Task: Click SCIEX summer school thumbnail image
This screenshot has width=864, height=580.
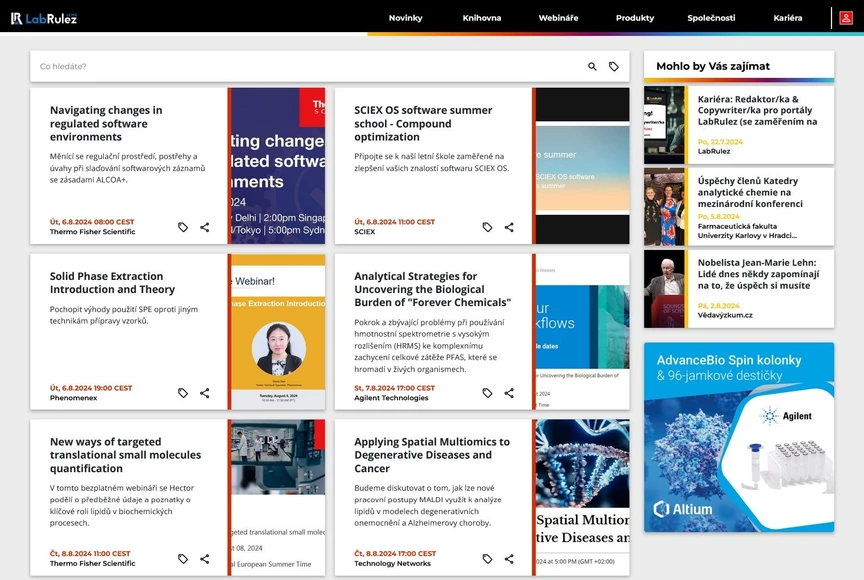Action: 582,166
